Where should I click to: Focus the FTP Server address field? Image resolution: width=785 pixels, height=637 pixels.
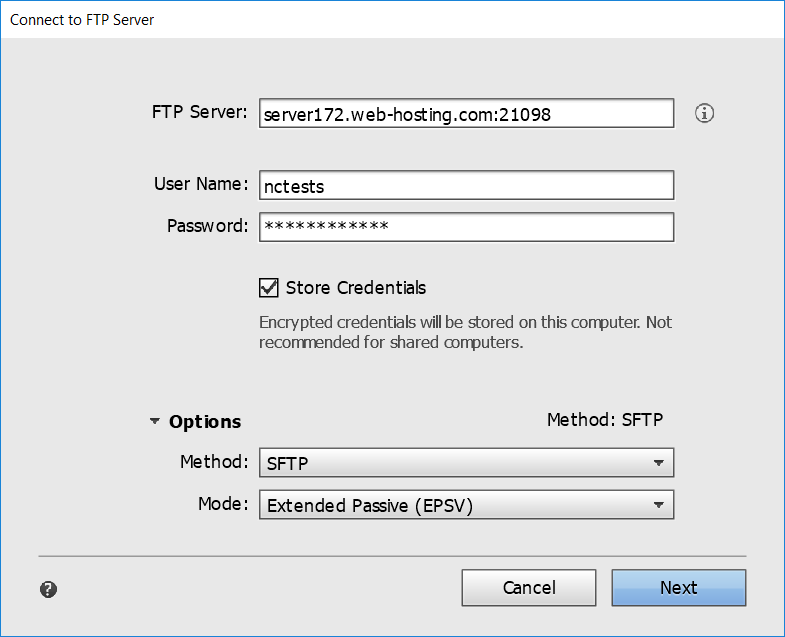[x=467, y=114]
